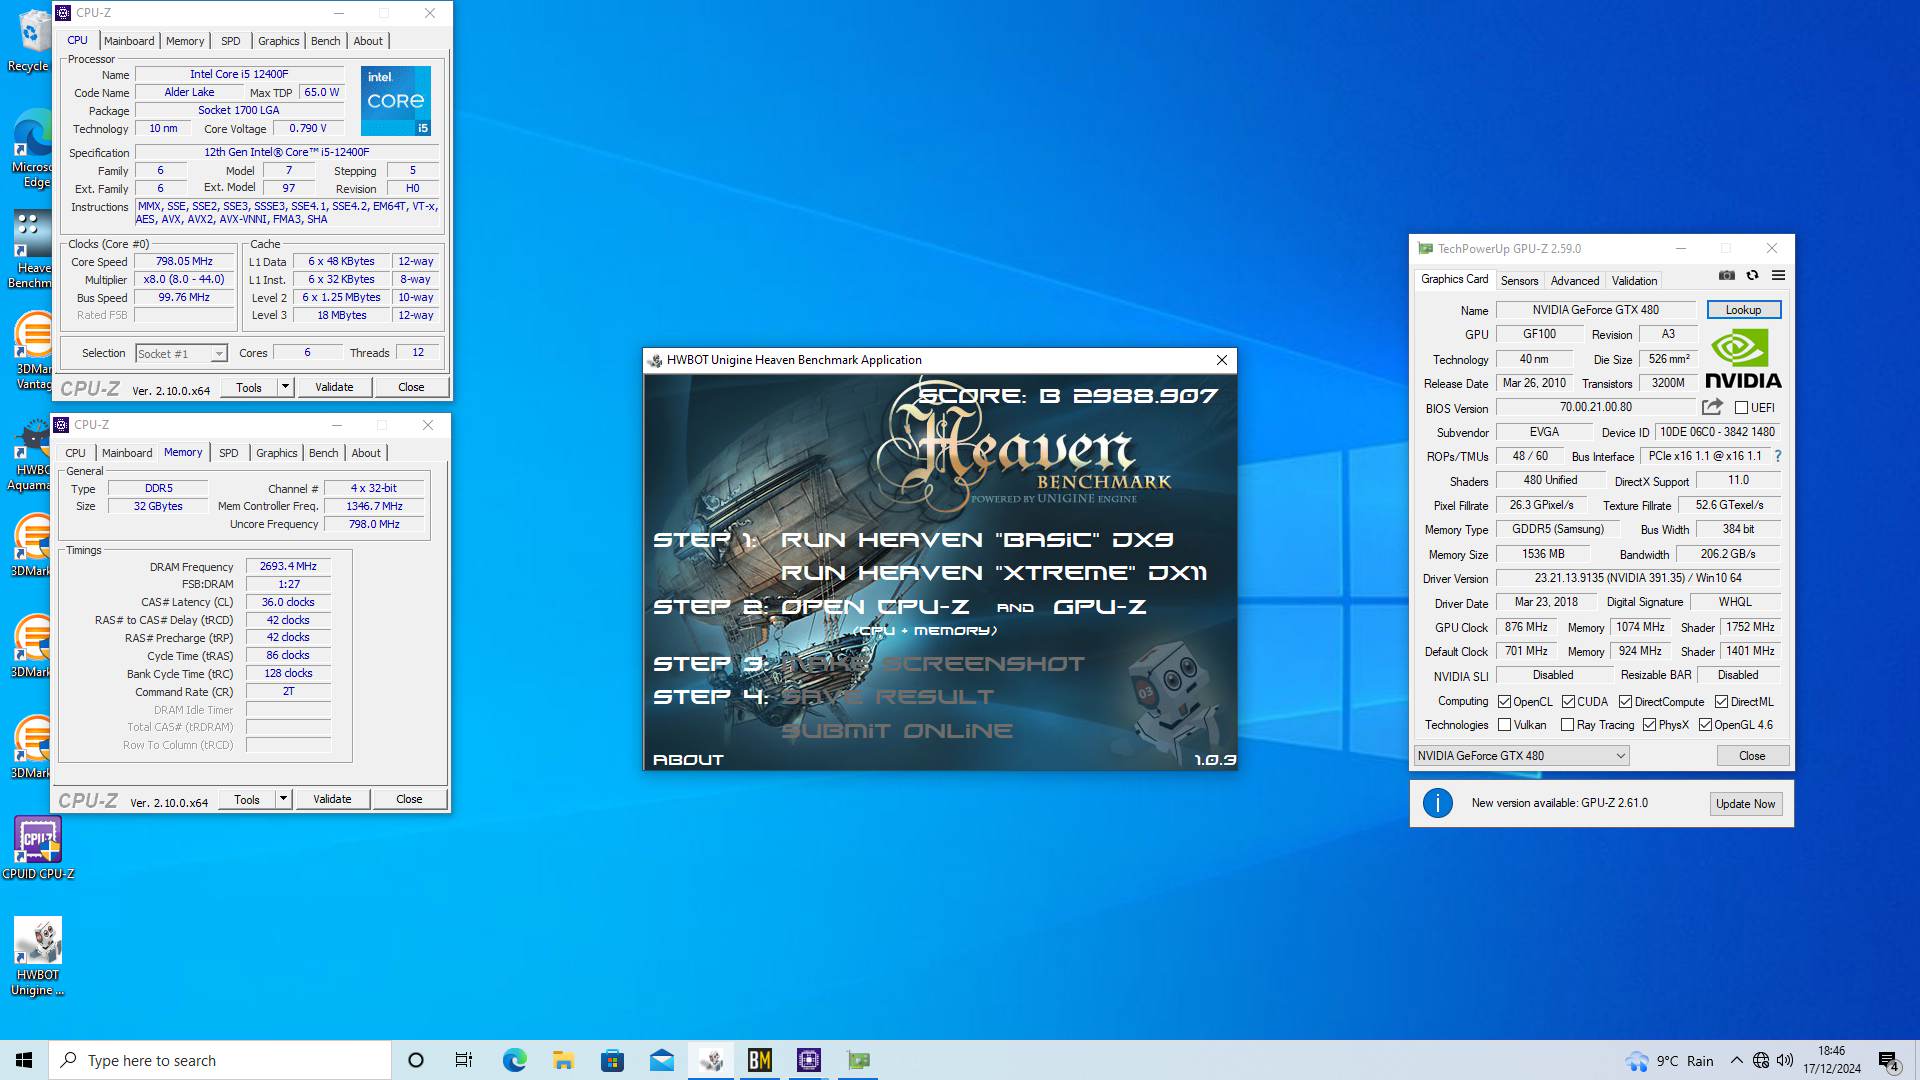Click Close button in GPU-Z
This screenshot has height=1080, width=1920.
1751,756
